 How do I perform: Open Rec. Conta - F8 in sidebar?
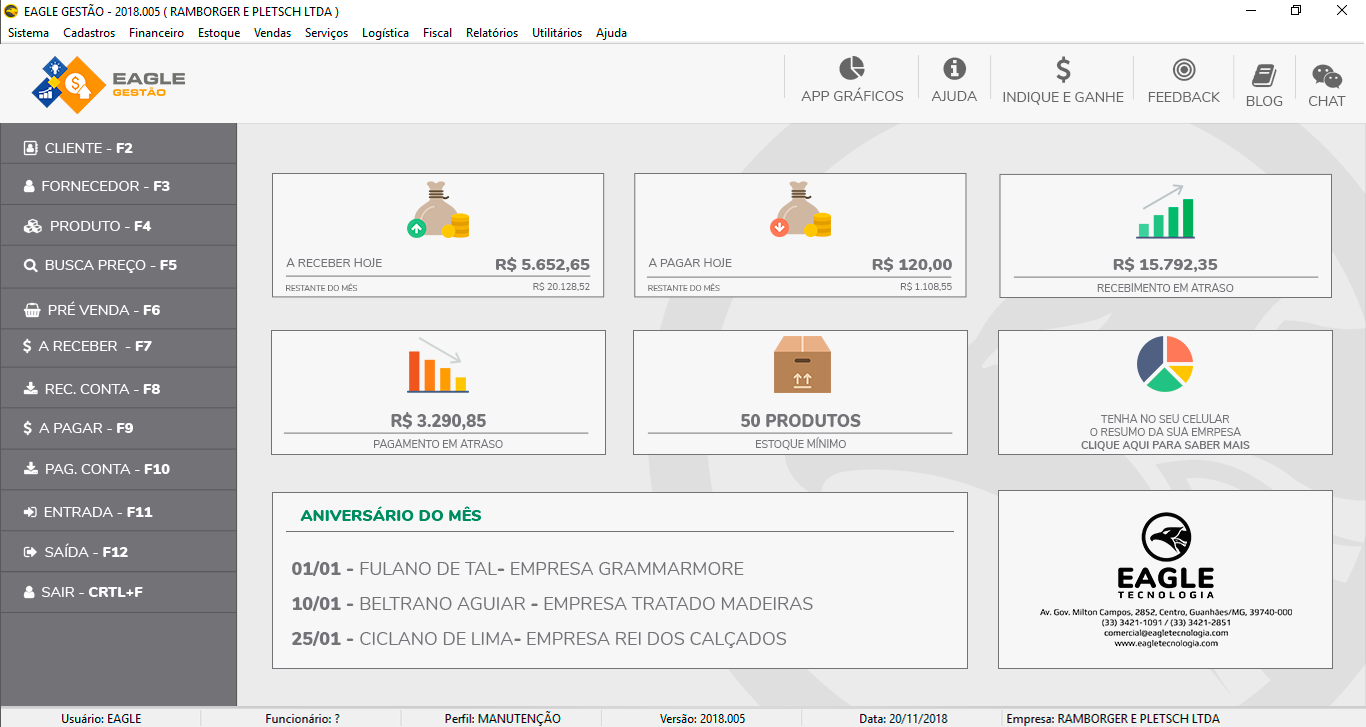point(118,389)
